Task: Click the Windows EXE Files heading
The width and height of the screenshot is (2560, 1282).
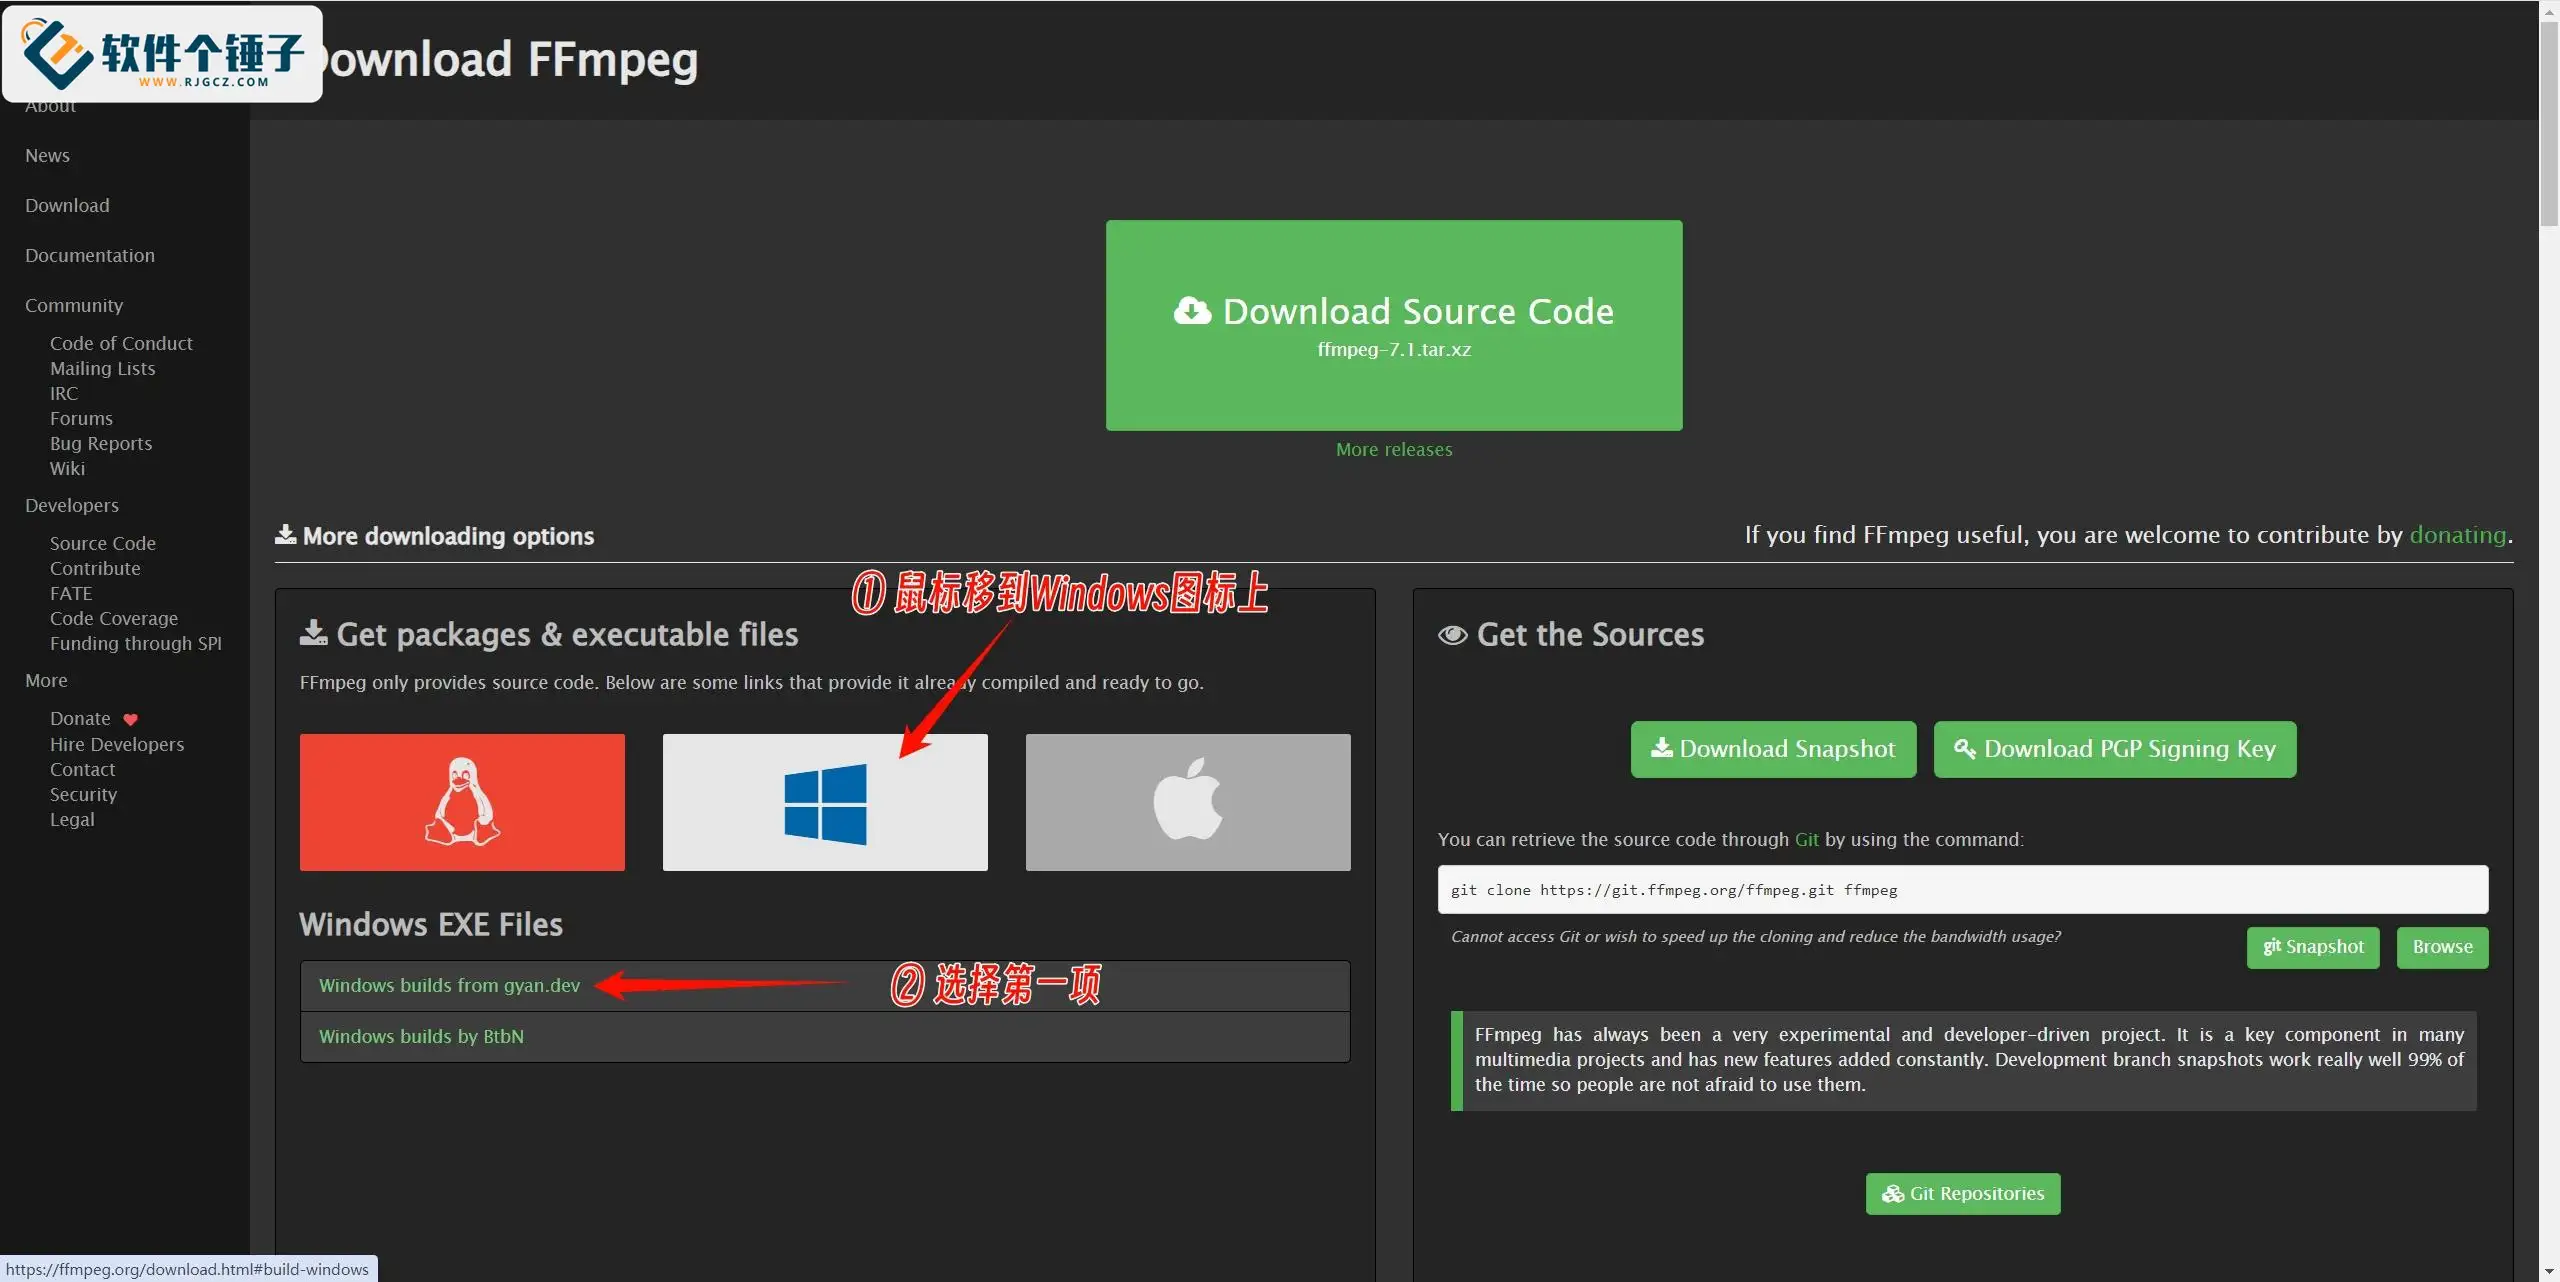Action: pos(431,925)
